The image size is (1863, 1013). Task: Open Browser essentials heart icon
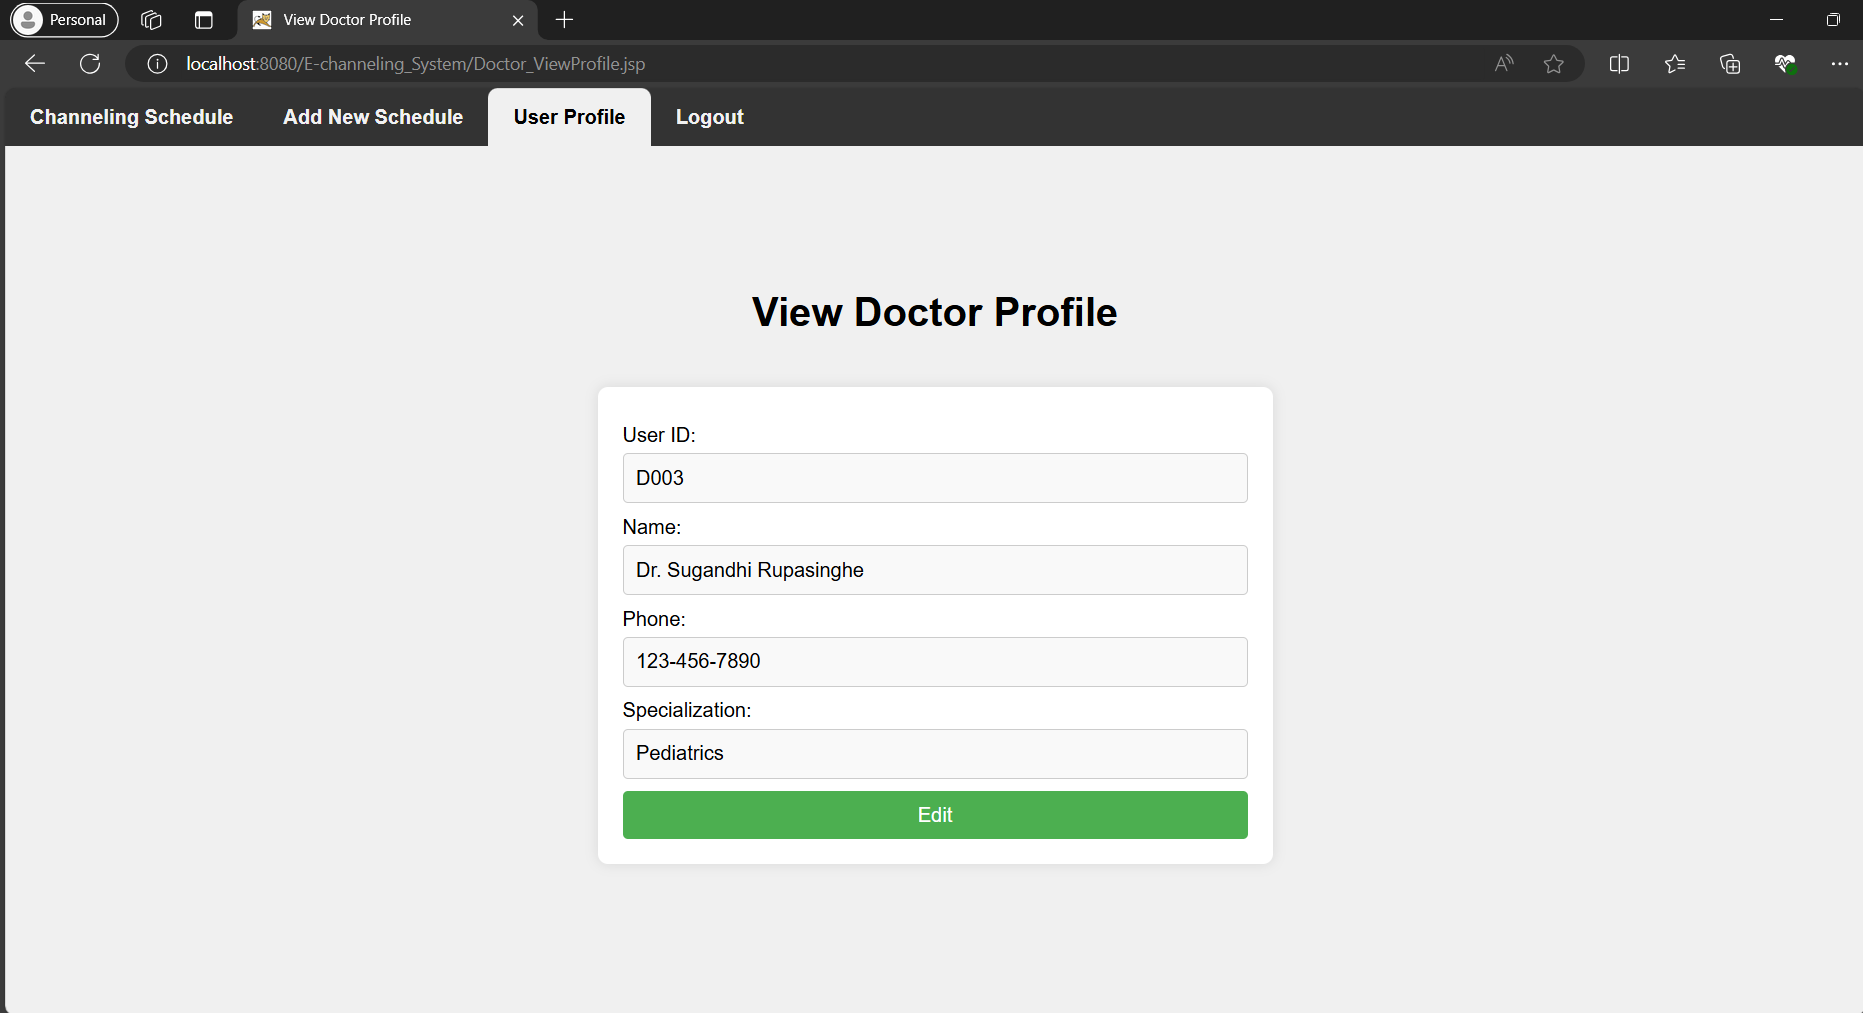coord(1785,64)
